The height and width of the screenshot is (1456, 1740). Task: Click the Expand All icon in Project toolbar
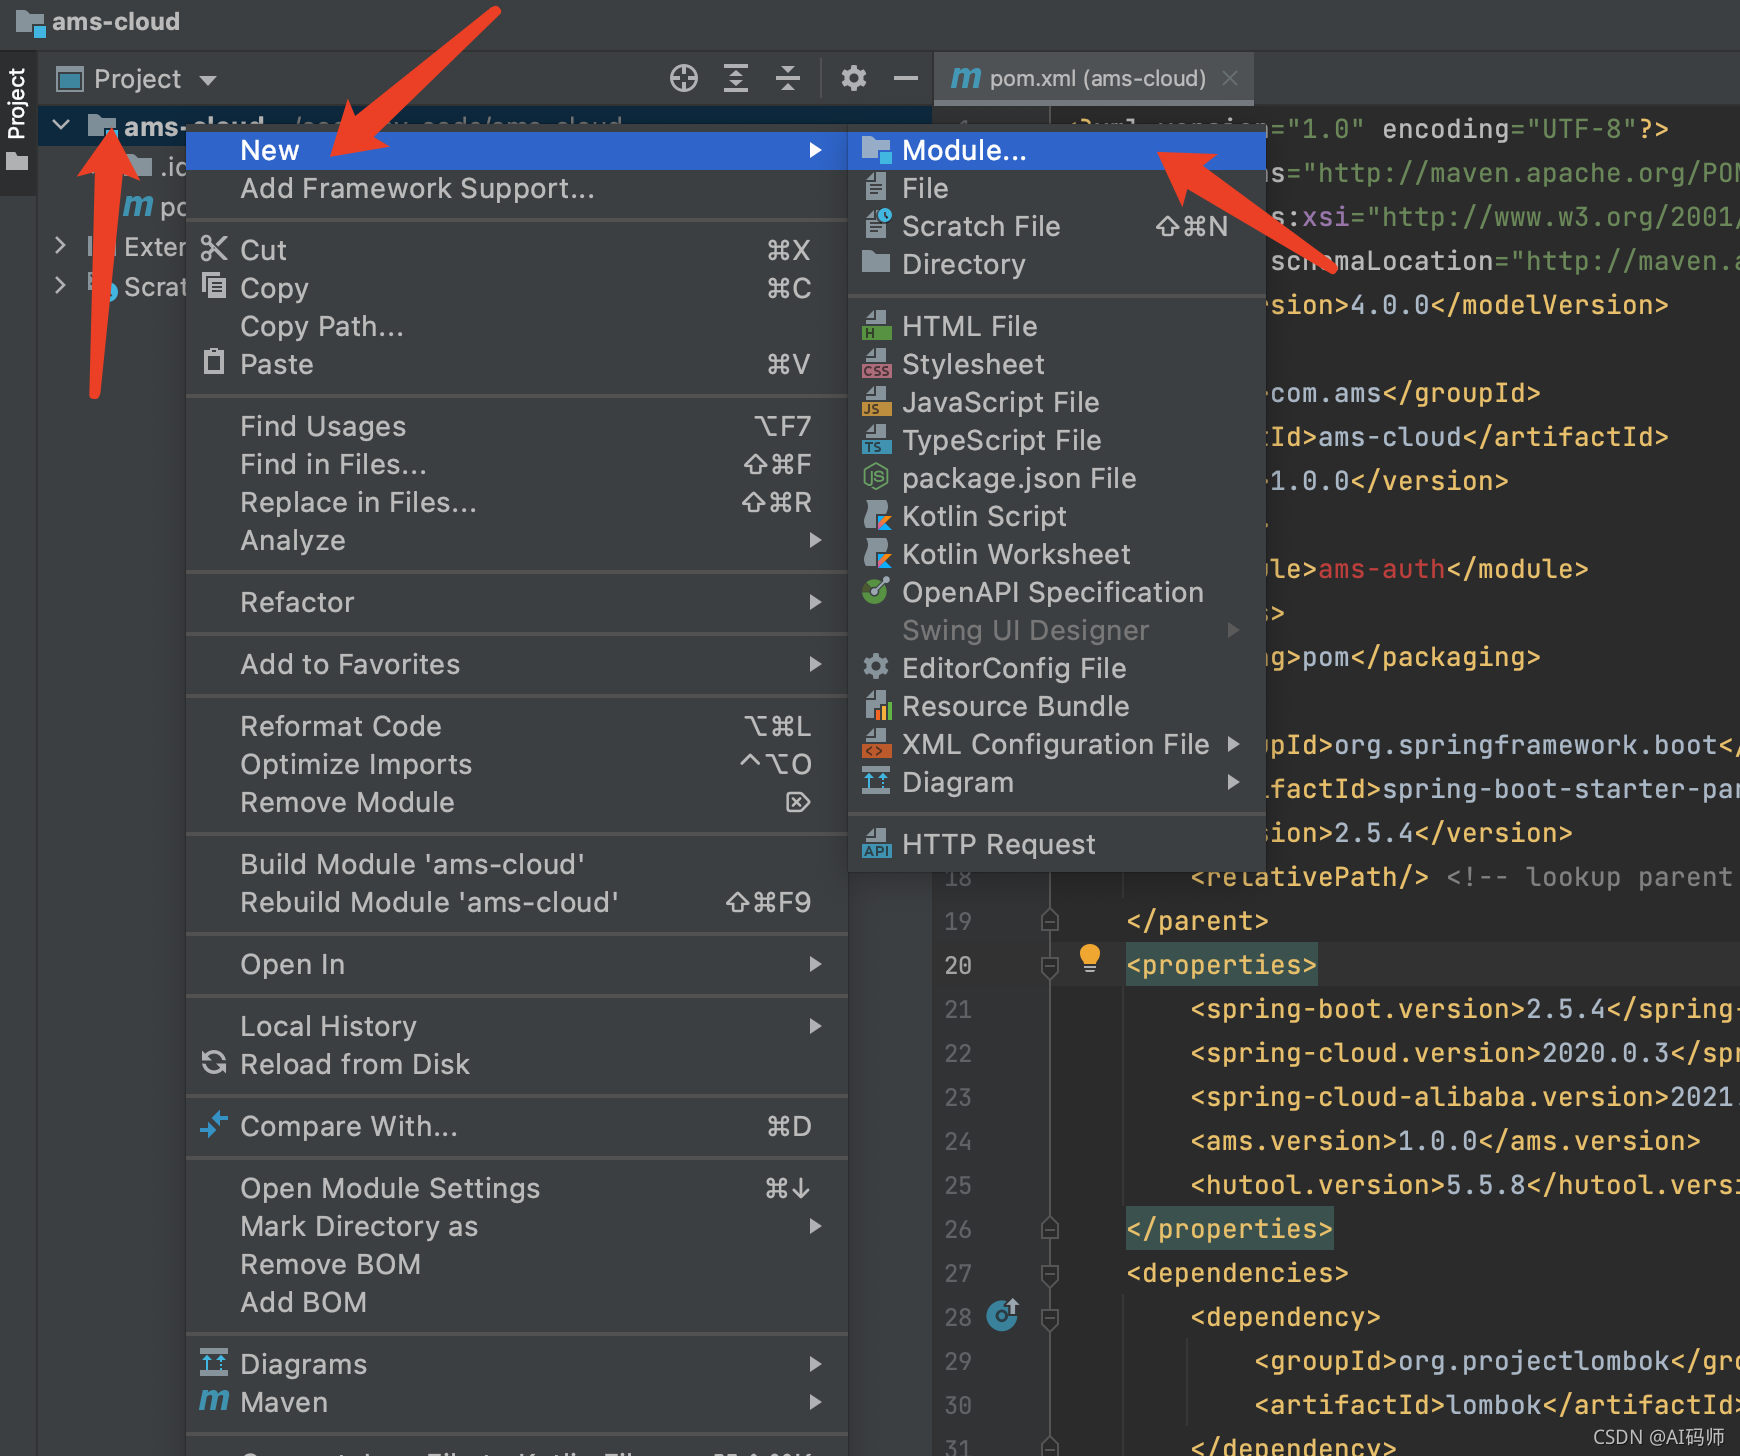click(x=736, y=78)
